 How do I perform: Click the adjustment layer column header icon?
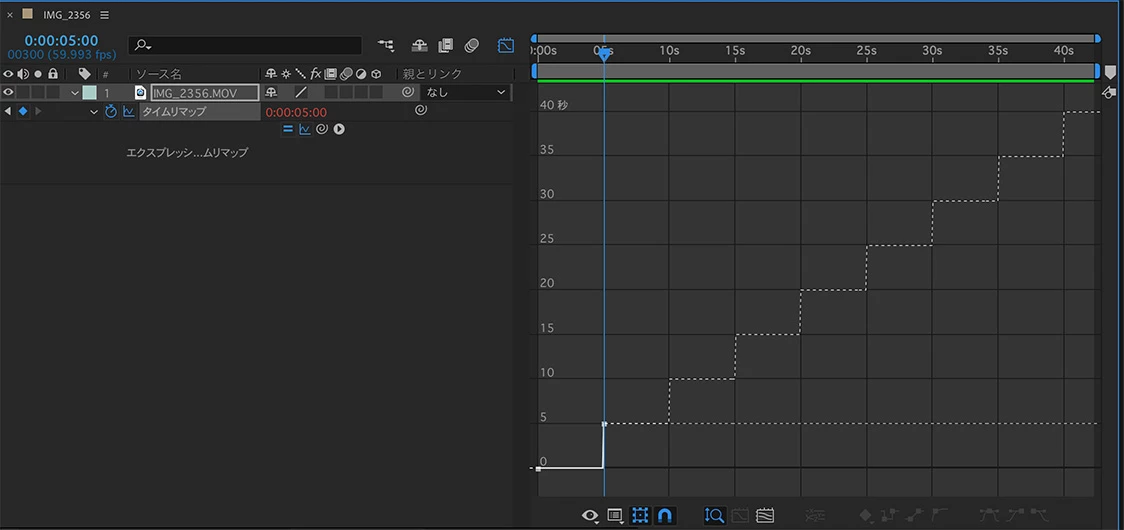(x=361, y=73)
